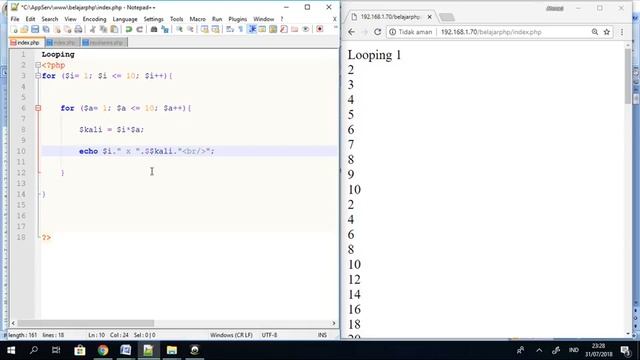Screen dimensions: 640x360
Task: Open the Edit menu in Notepad++
Action: (30, 19)
